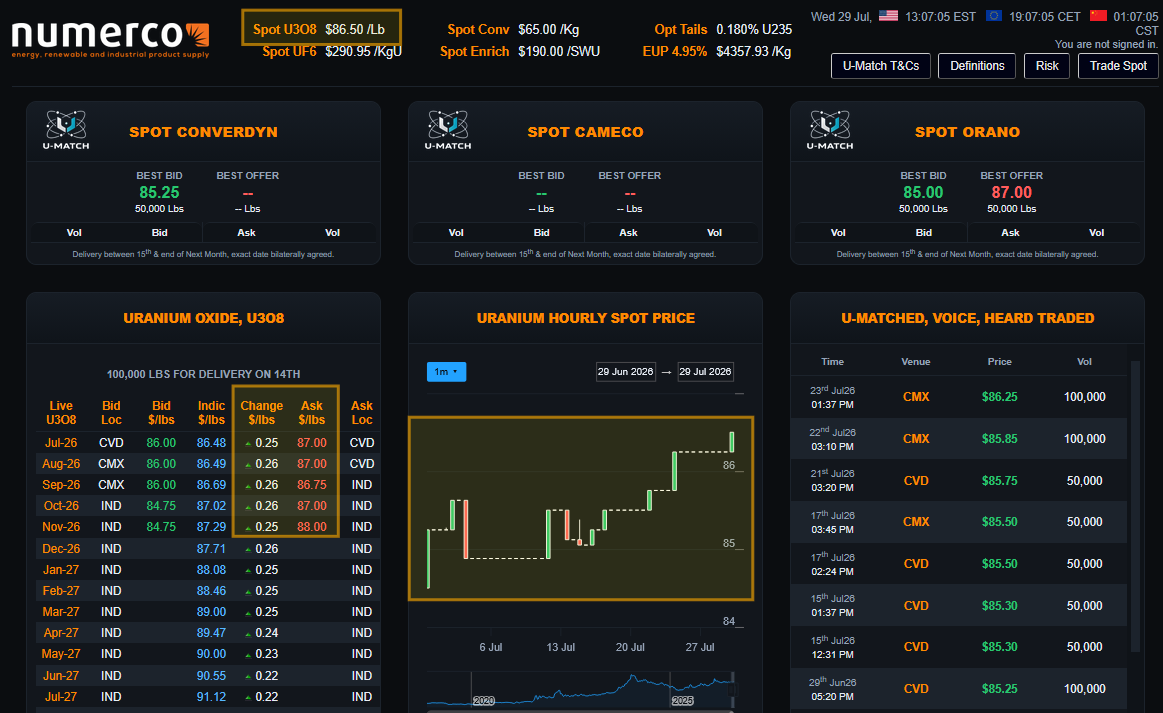Click the Price column header in trades table
The height and width of the screenshot is (713, 1163).
coord(999,362)
